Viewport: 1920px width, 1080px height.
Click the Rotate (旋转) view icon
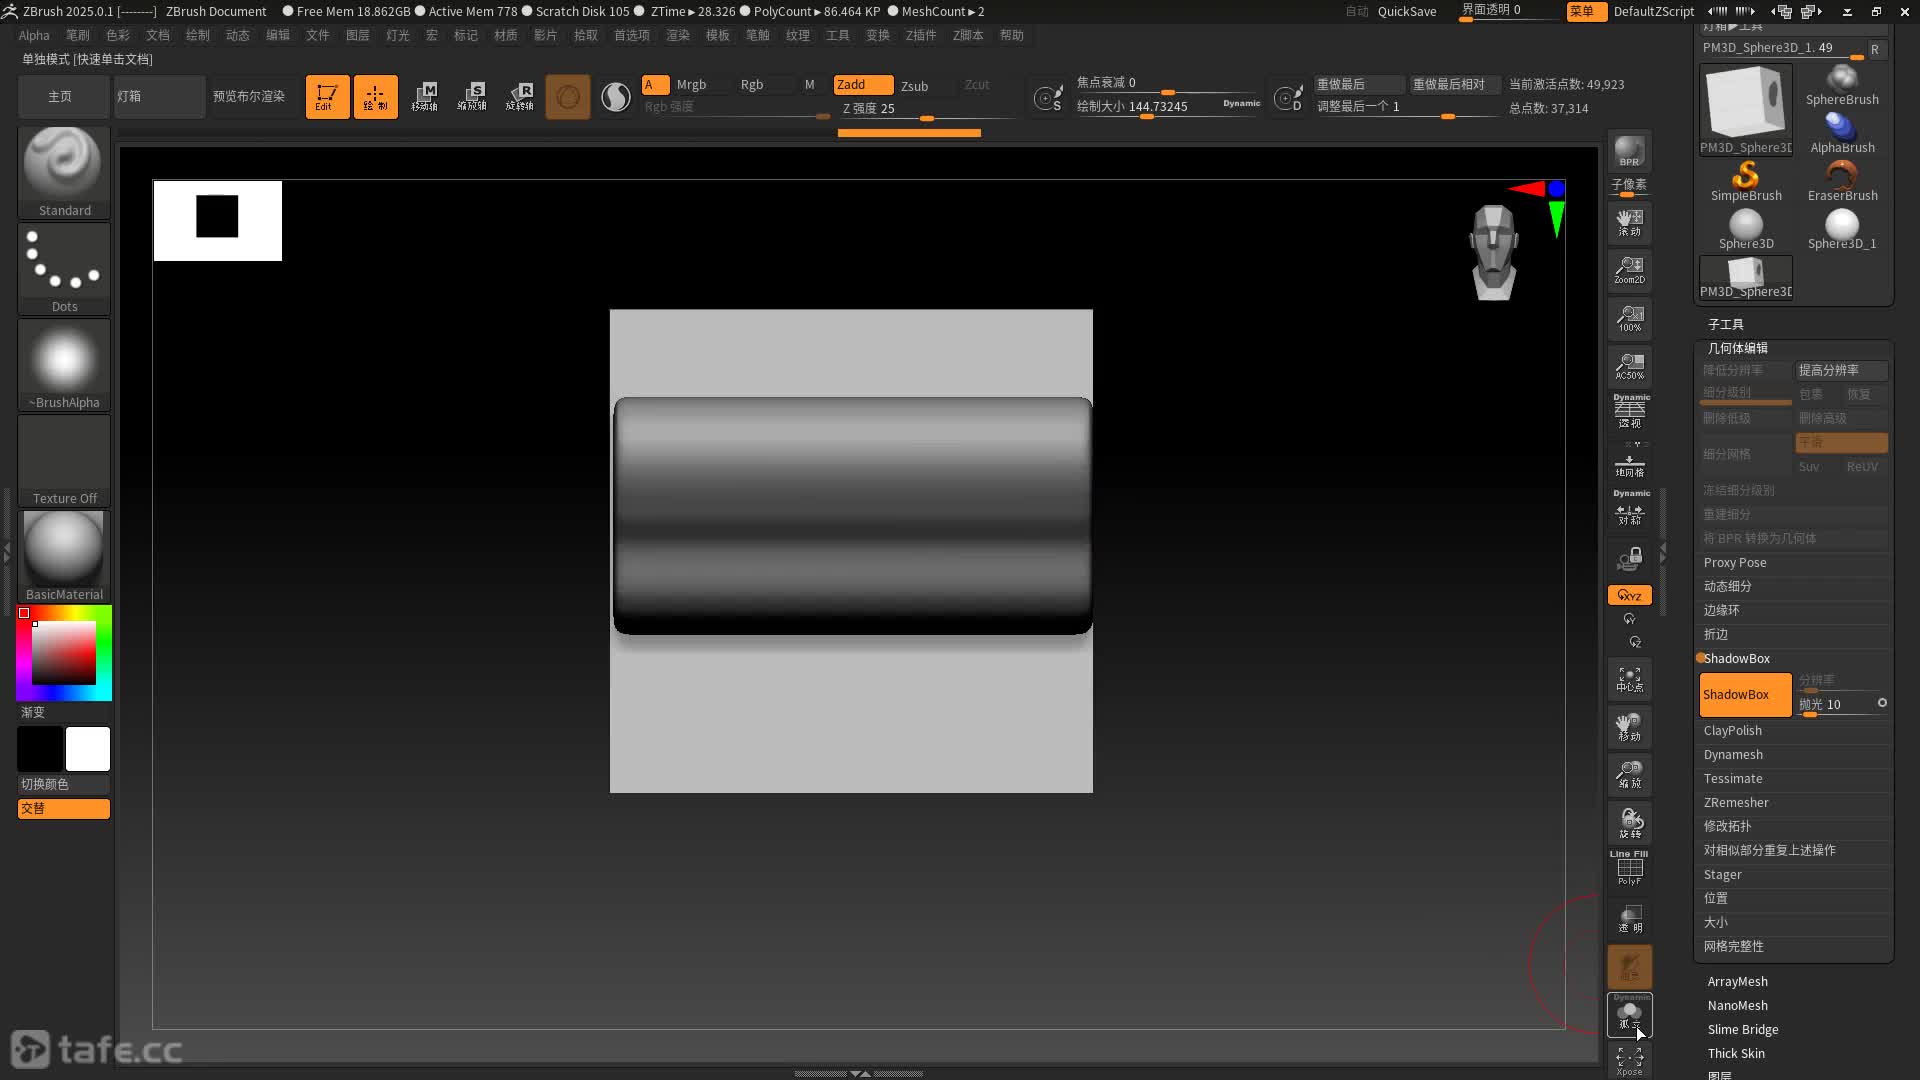(1629, 823)
